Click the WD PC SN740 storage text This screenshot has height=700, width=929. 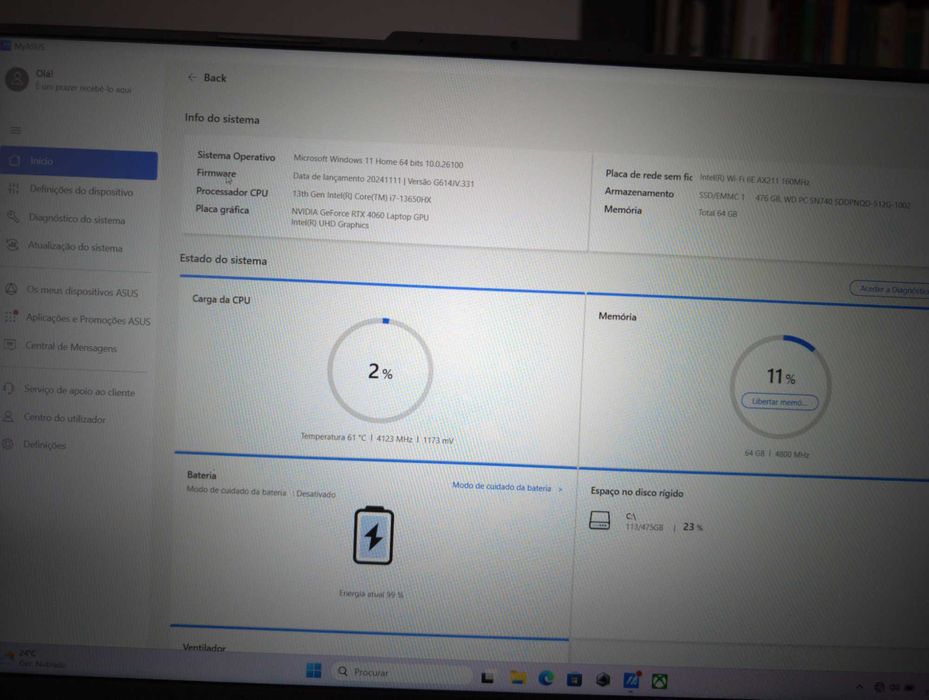[832, 201]
